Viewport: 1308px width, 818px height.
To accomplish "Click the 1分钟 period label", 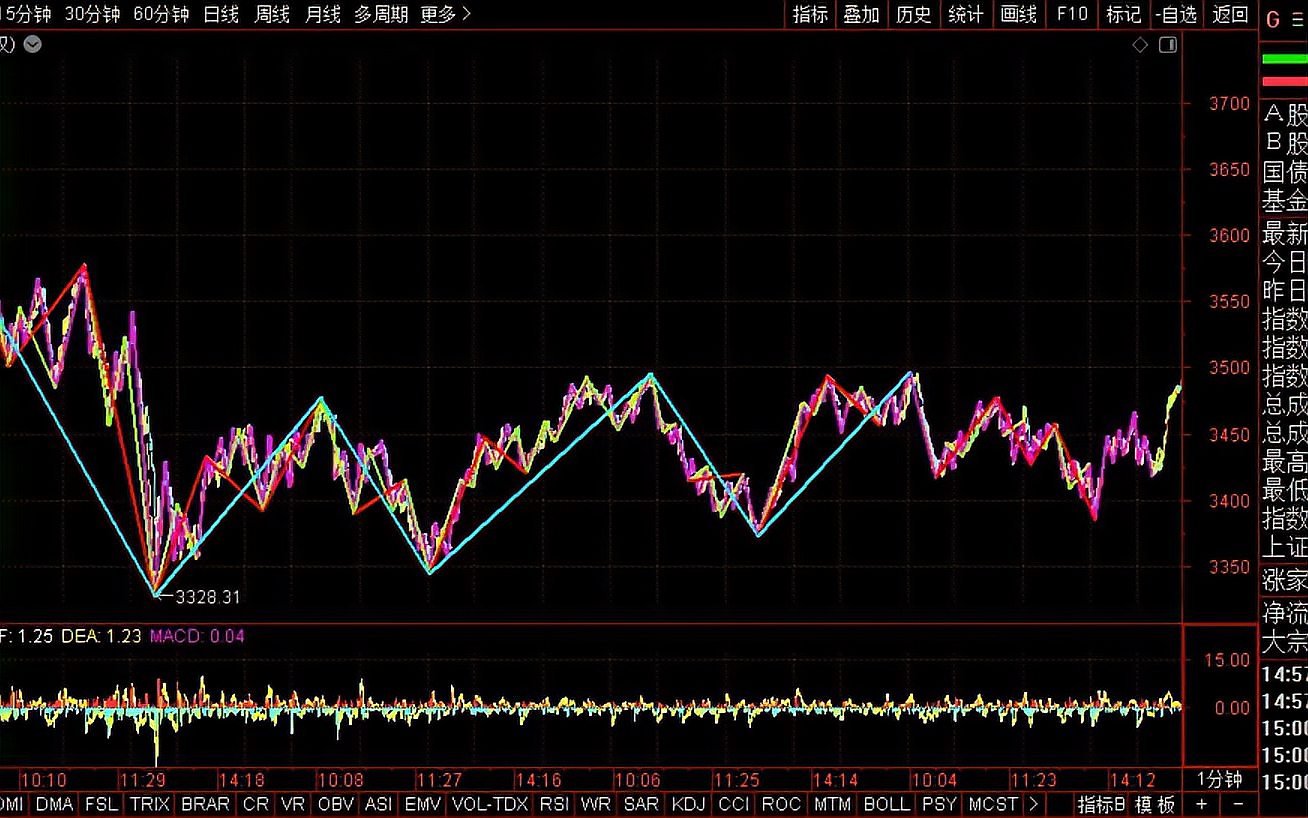I will (x=1220, y=780).
